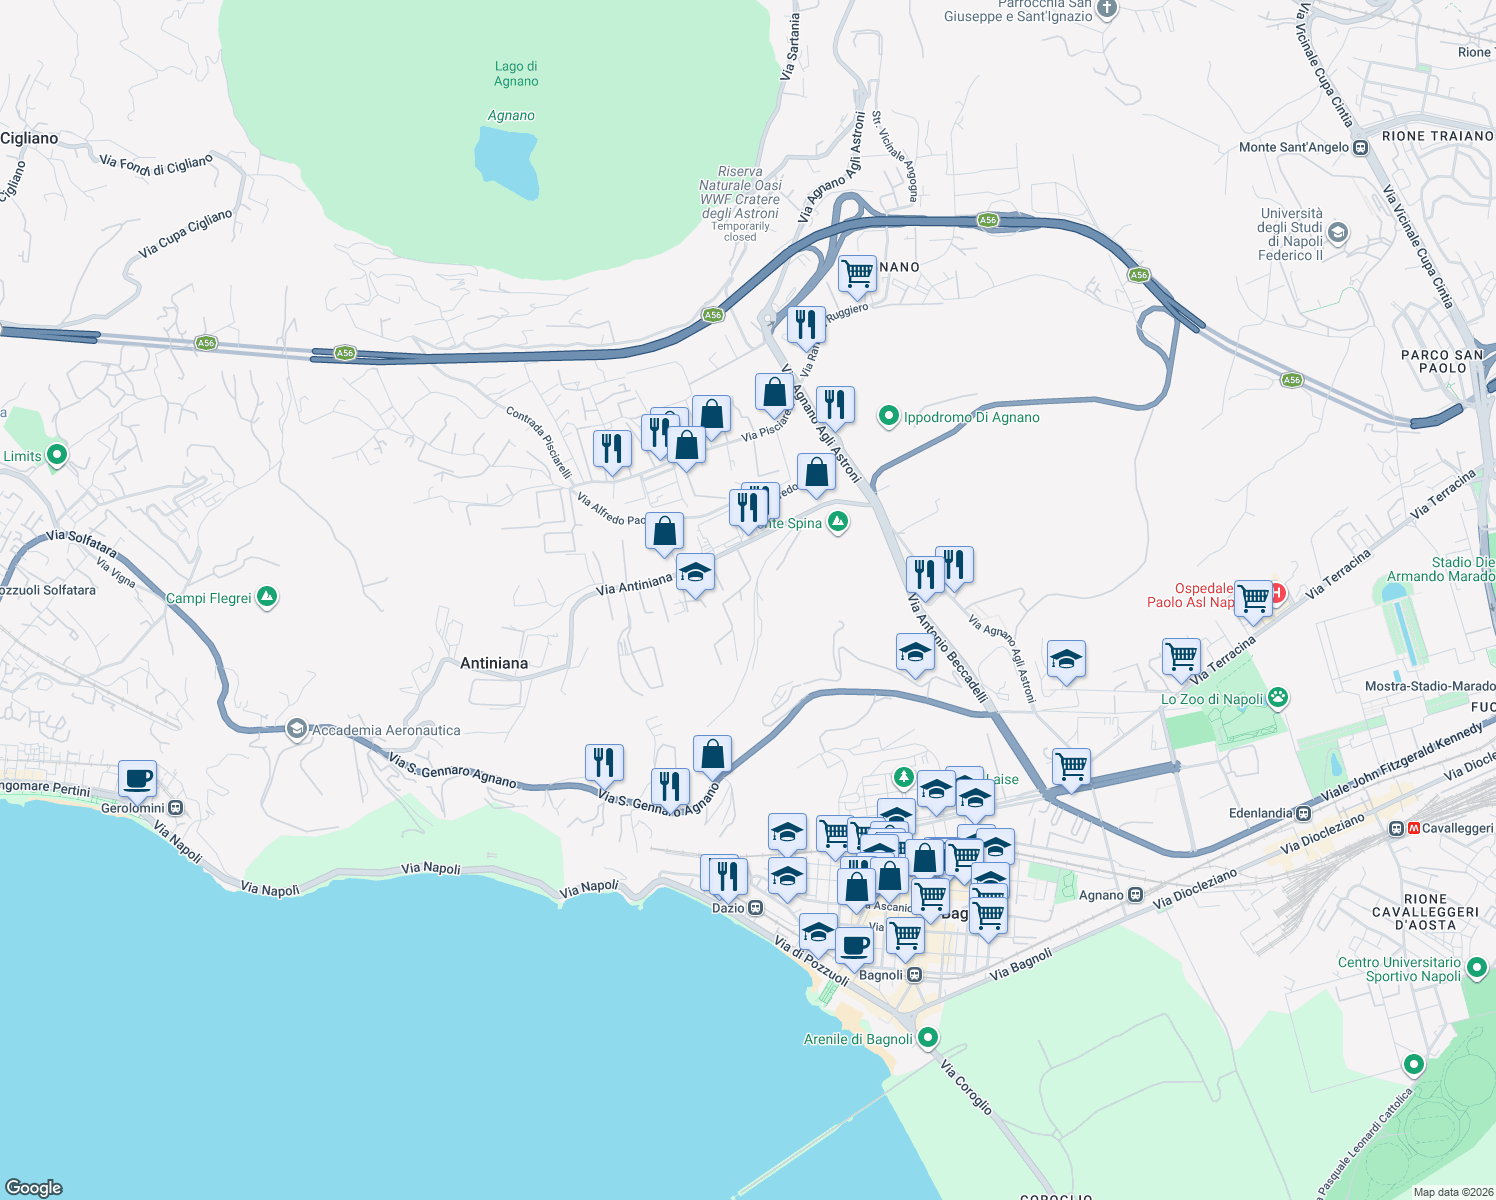Screen dimensions: 1496x1200
Task: Click the restaurant fork-and-knife icon on Via Raffaele Ruggiero
Action: 807,322
